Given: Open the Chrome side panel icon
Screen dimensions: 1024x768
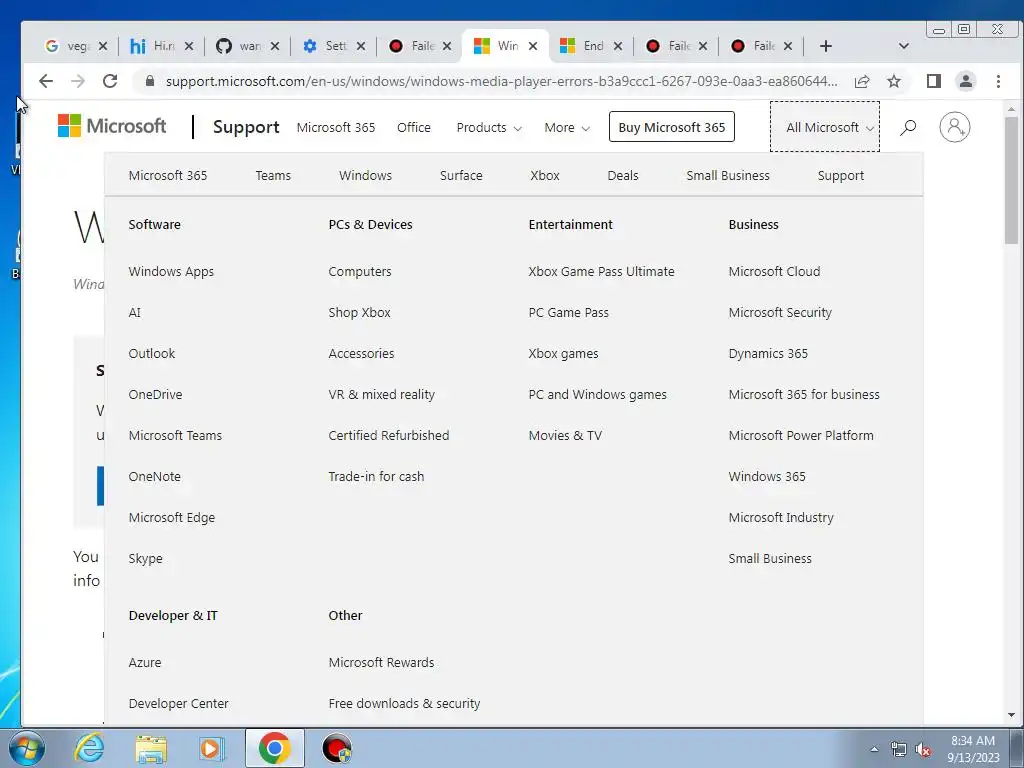Looking at the screenshot, I should (x=934, y=81).
